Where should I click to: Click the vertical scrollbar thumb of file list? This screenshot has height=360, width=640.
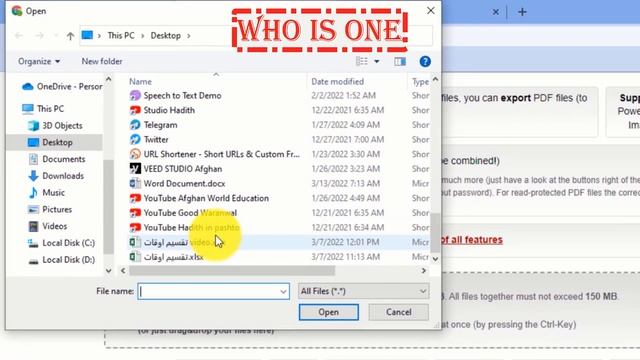click(435, 232)
